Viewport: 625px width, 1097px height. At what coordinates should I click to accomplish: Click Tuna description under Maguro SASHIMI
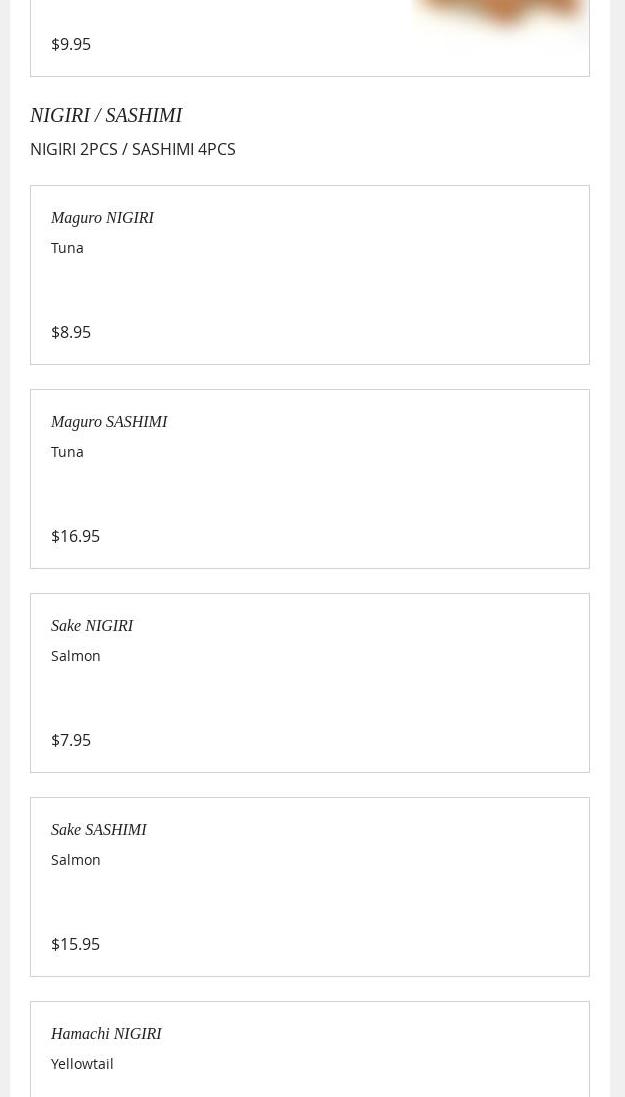[x=67, y=451]
